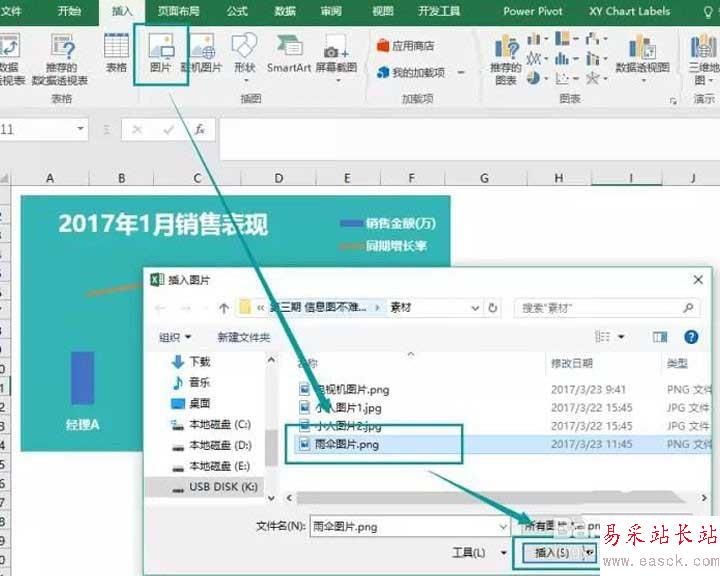Switch to the 公式 tab
Viewport: 720px width, 576px height.
point(237,11)
